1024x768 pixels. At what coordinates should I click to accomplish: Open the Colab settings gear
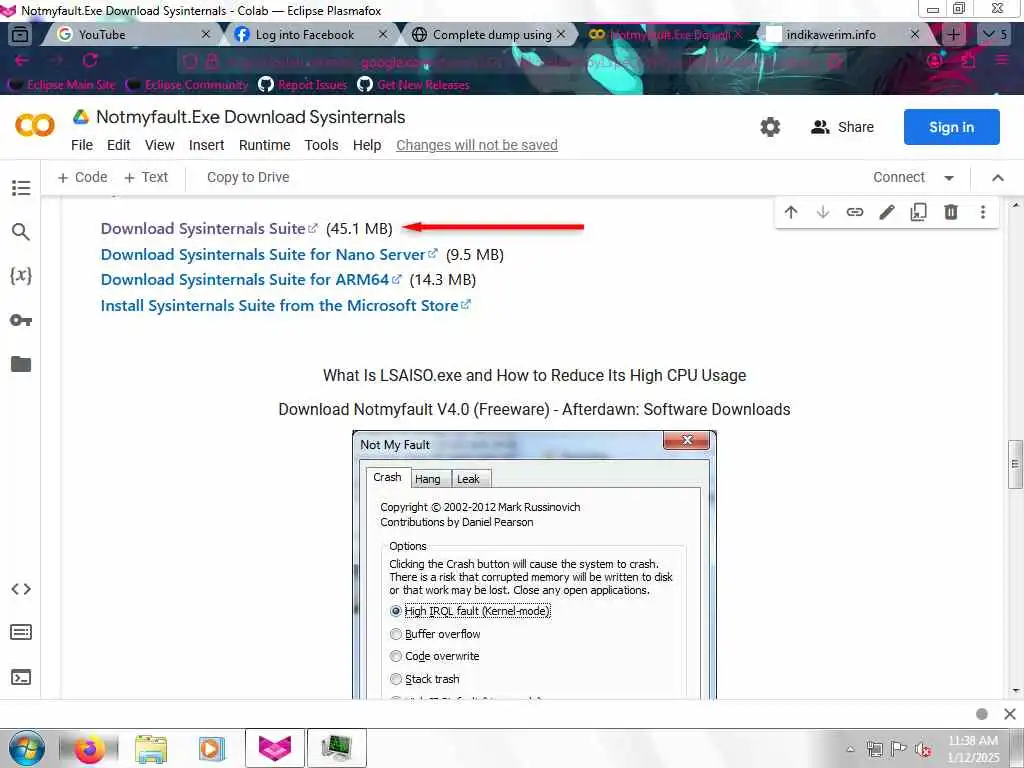coord(770,127)
